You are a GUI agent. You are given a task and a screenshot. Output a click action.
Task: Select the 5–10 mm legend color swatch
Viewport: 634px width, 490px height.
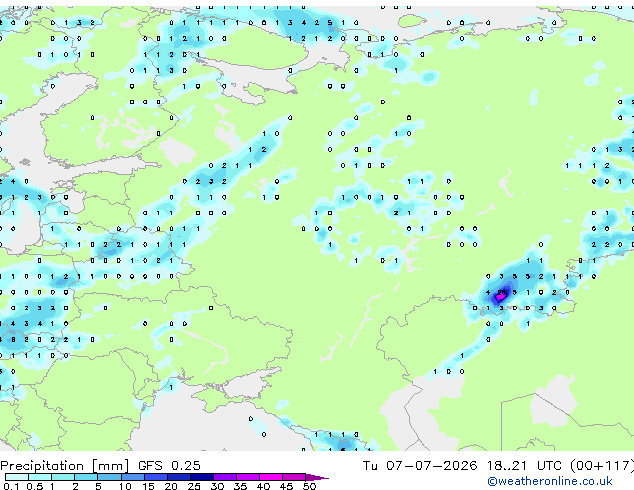pyautogui.click(x=109, y=477)
